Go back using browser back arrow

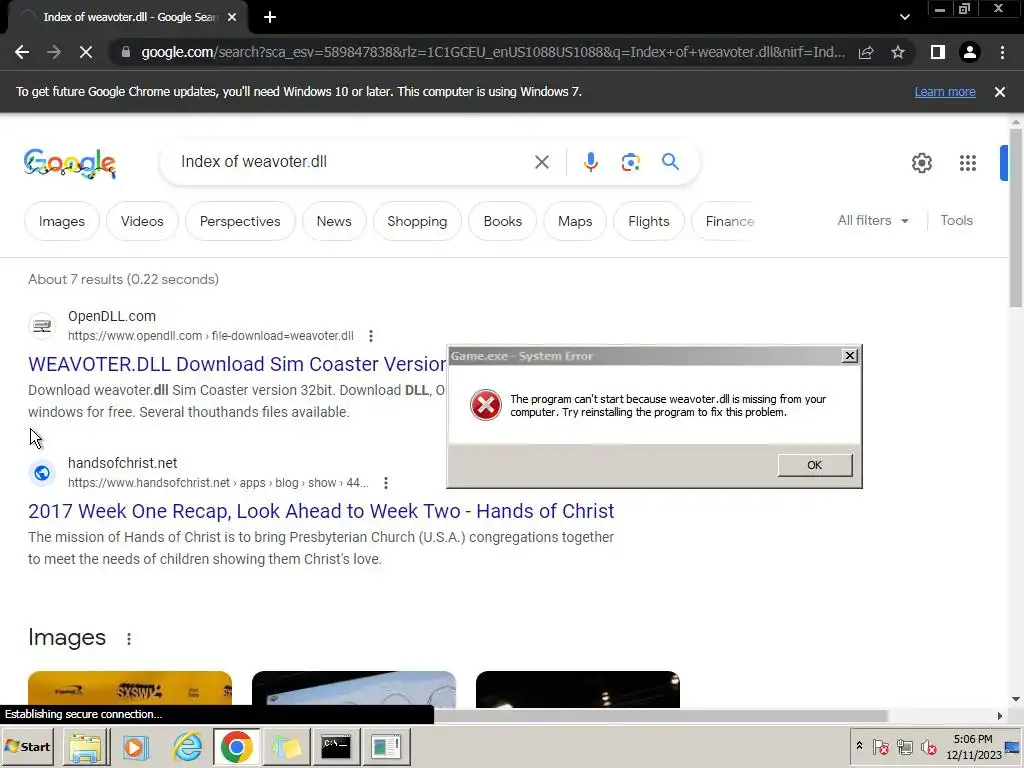coord(22,52)
